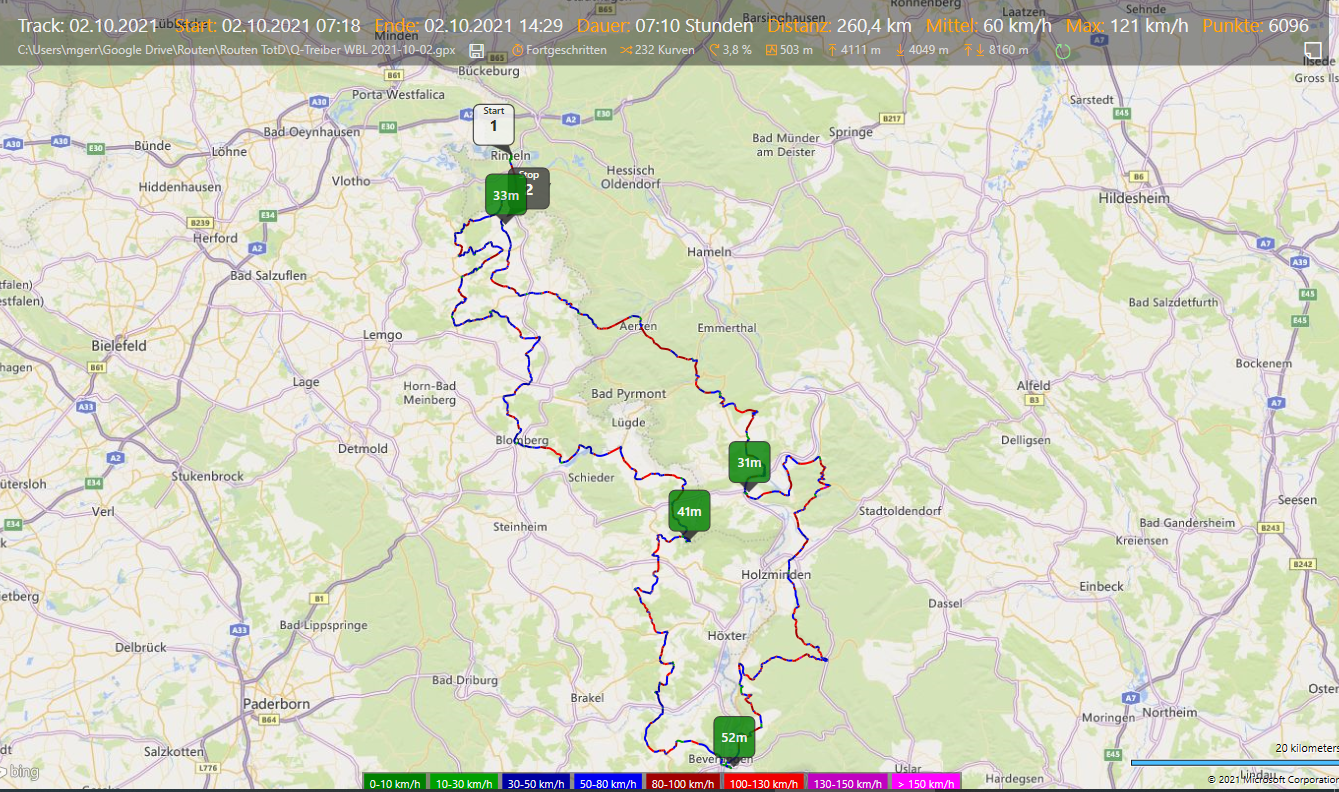The width and height of the screenshot is (1339, 792).
Task: Click the > 150 km/h magenta legend box
Action: (923, 784)
